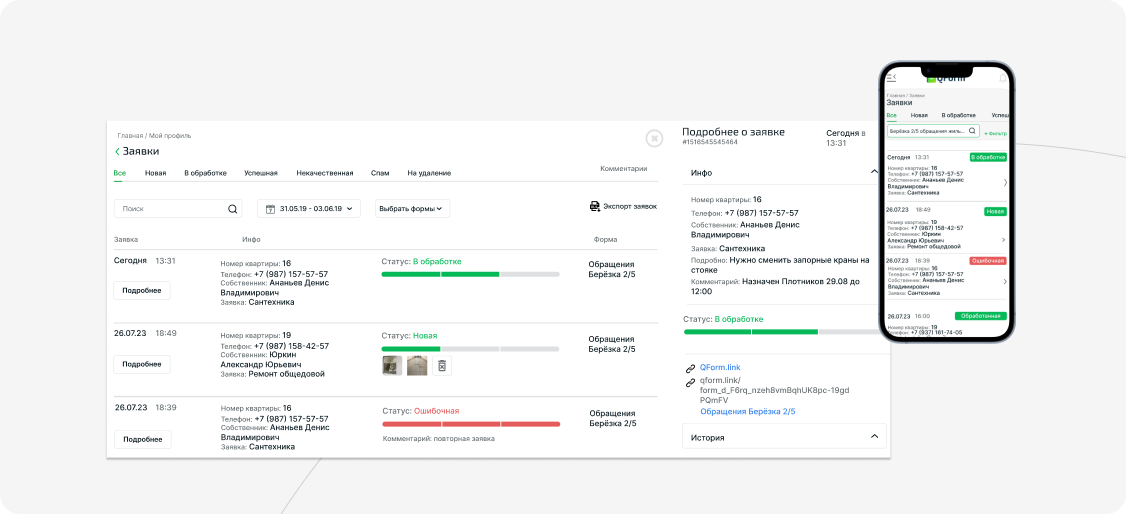
Task: Open first photo thumbnail in Юркин request
Action: 392,365
